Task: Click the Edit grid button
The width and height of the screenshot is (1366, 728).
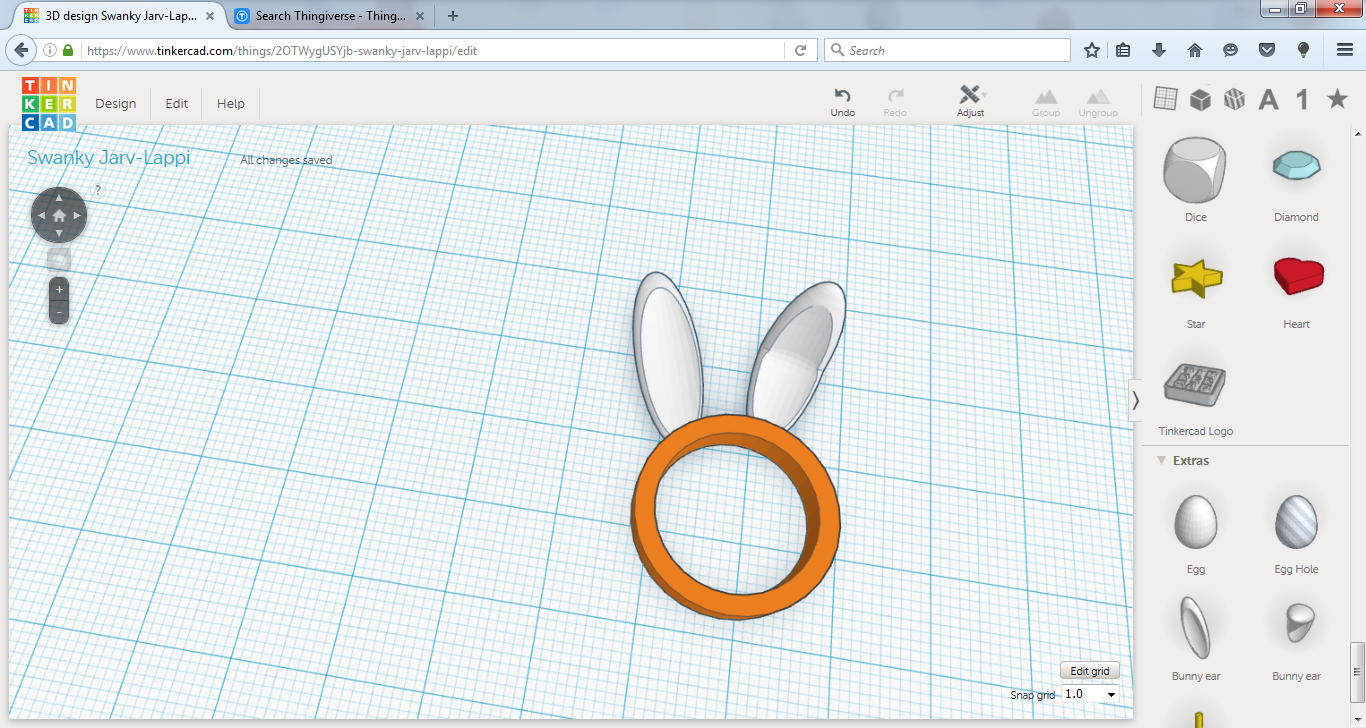Action: pos(1089,670)
